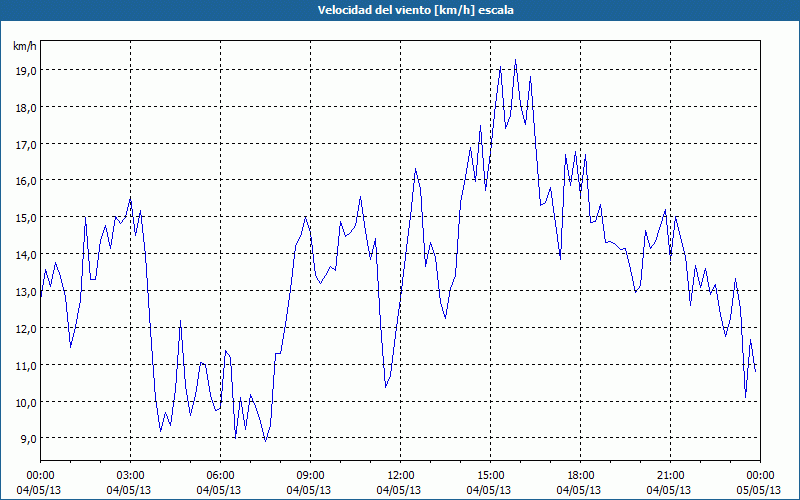Click the 15:00 time axis label
800x500 pixels.
tap(489, 476)
